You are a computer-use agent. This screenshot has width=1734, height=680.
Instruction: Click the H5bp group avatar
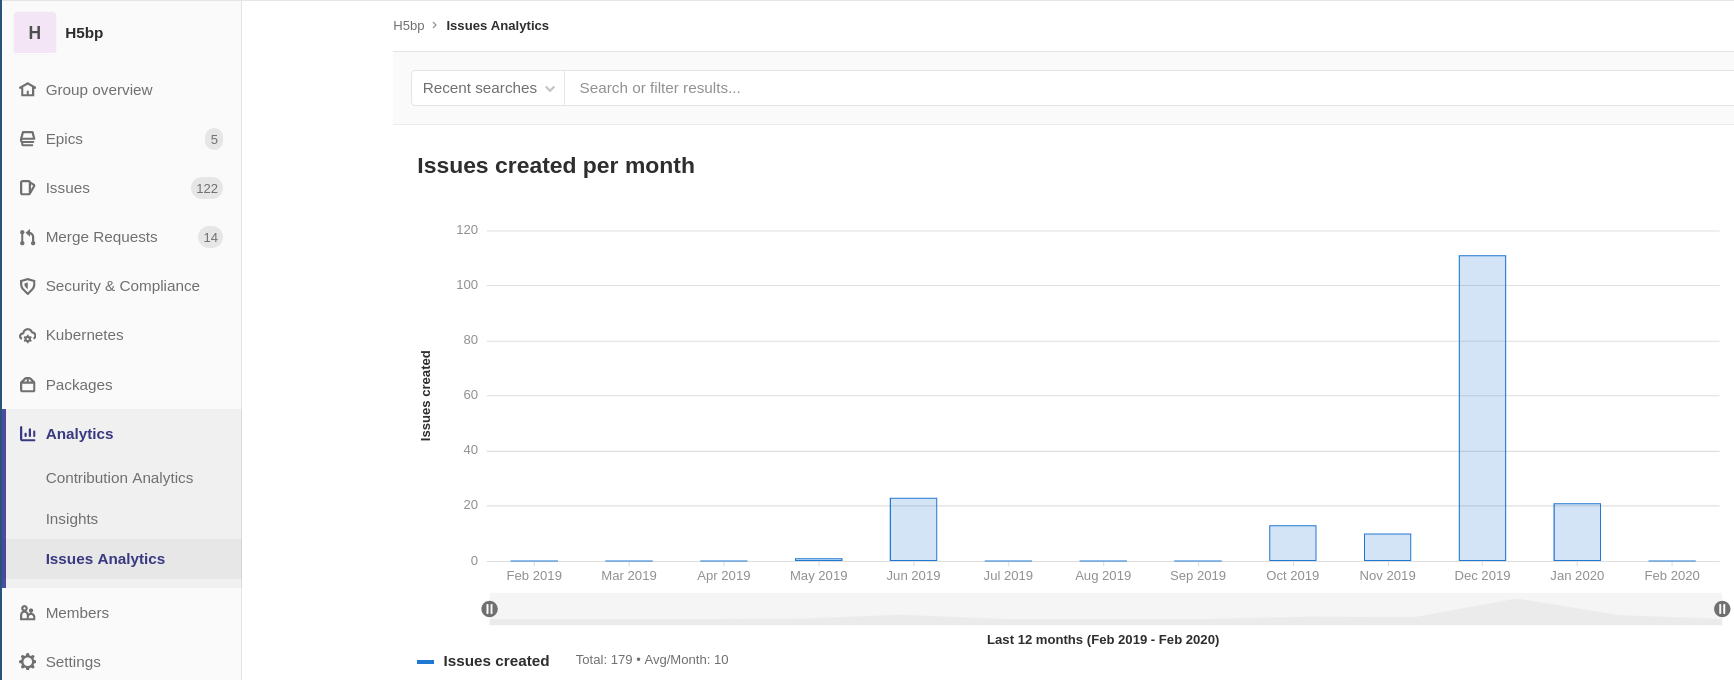35,33
